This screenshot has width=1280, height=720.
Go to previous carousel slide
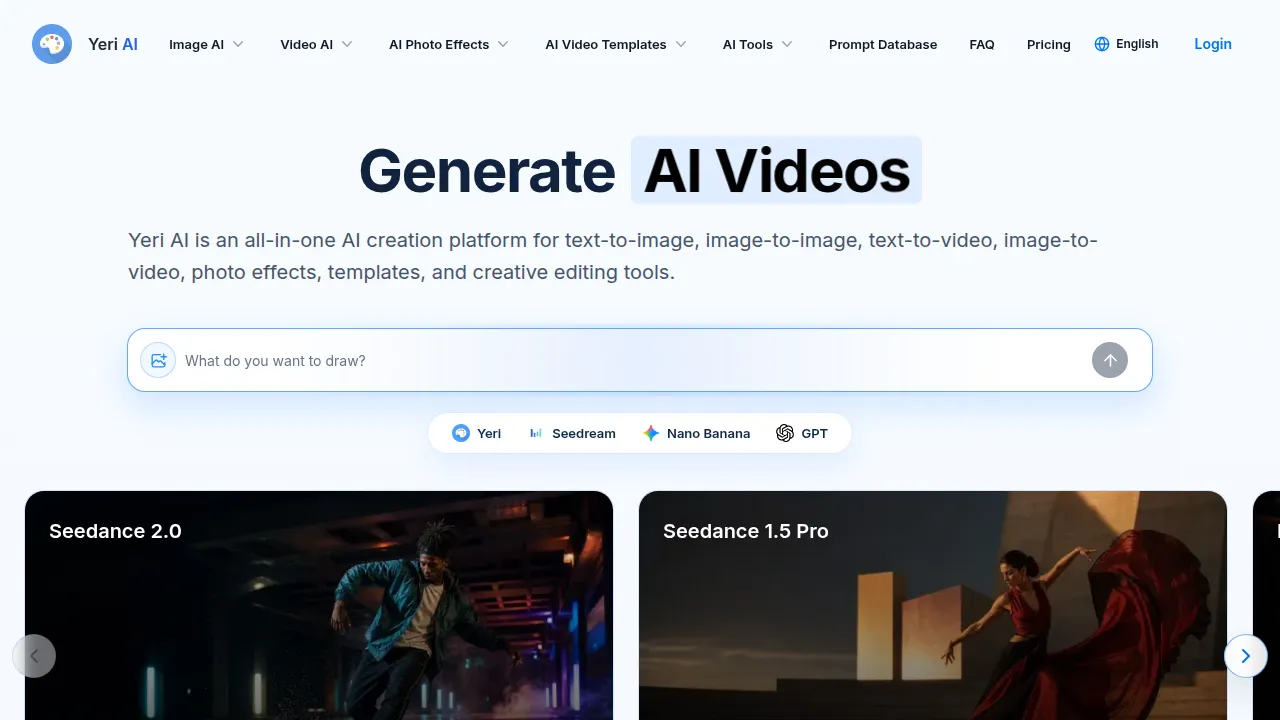click(34, 656)
